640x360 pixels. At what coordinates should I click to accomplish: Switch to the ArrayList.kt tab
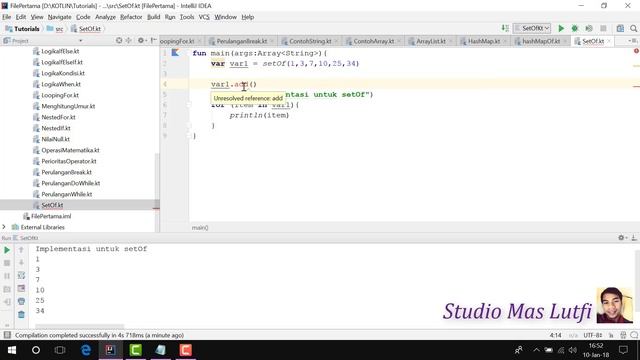click(431, 41)
